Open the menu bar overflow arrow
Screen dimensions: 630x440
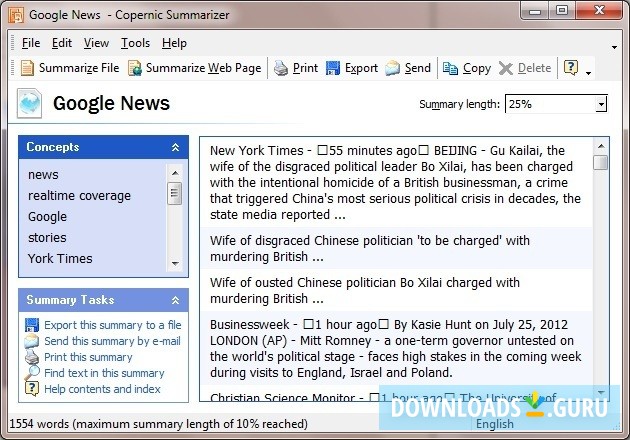click(x=614, y=47)
